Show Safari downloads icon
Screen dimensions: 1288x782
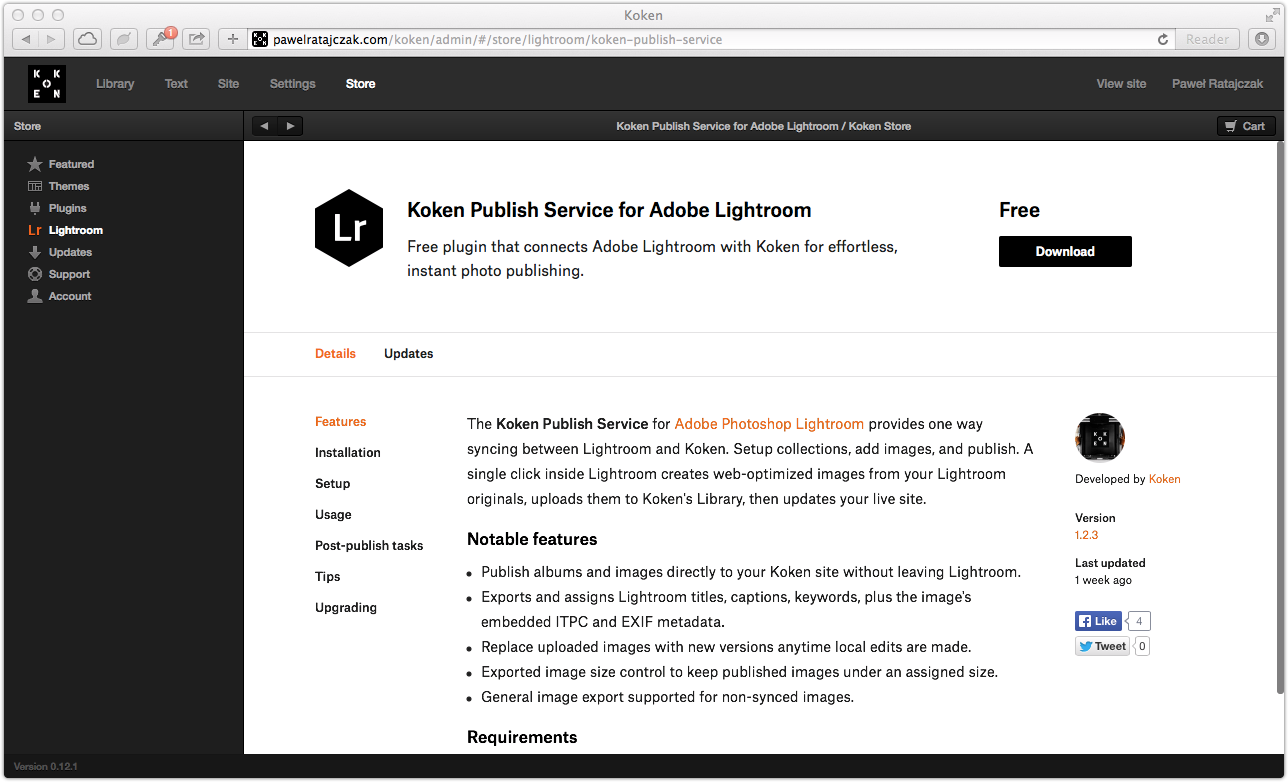[1262, 39]
